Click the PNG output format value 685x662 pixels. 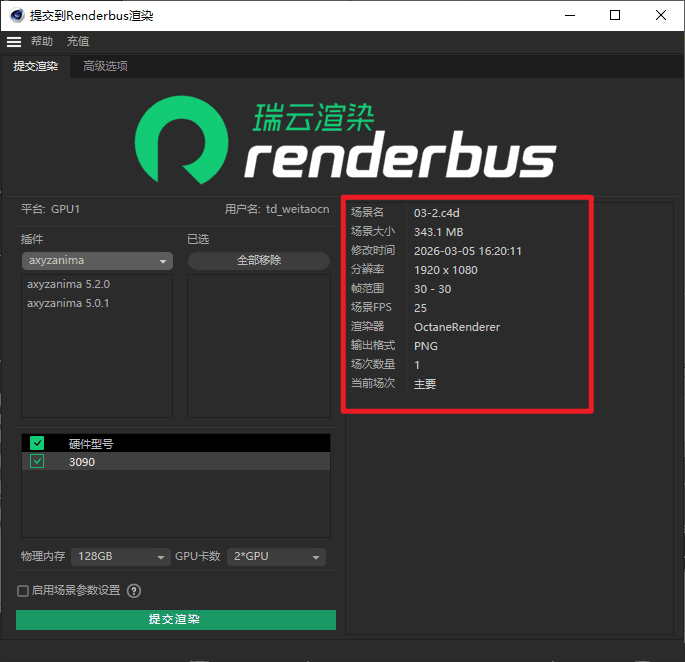point(426,346)
